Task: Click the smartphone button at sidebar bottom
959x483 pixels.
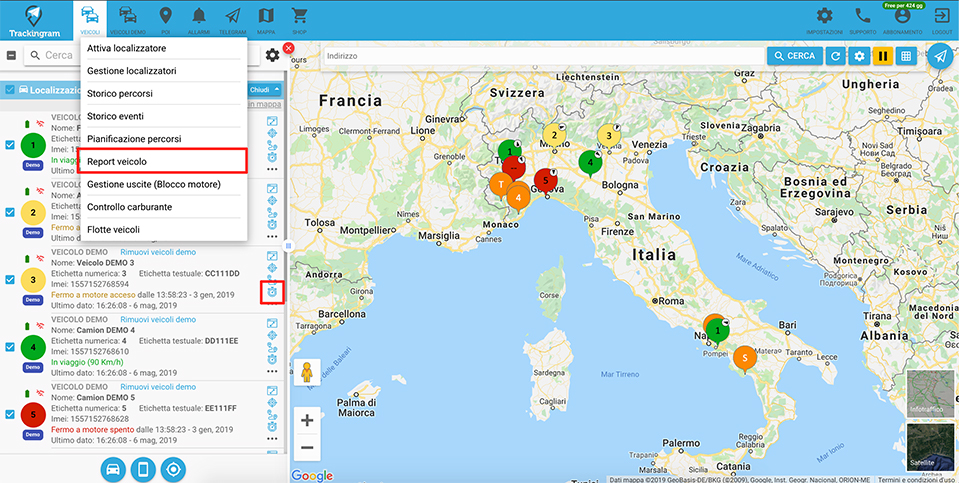Action: [143, 469]
